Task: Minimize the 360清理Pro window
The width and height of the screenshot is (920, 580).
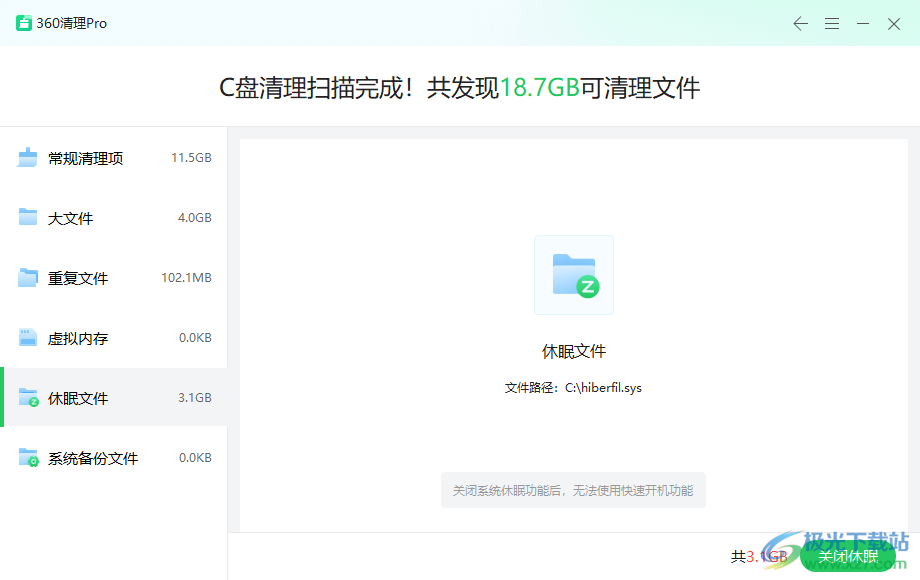Action: [x=863, y=24]
